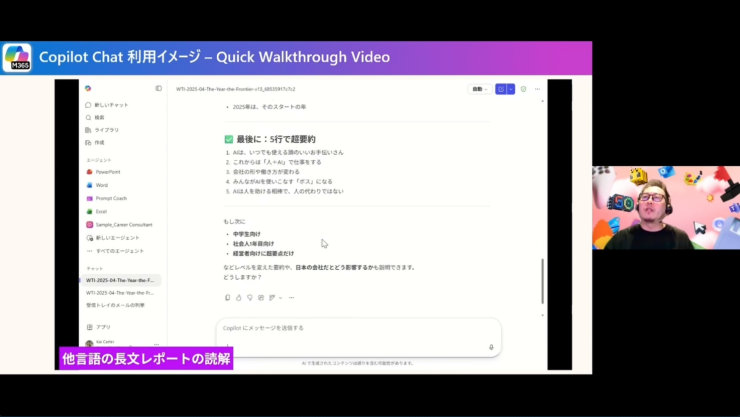Click the heading 最後に：5行で超要約

coord(276,139)
